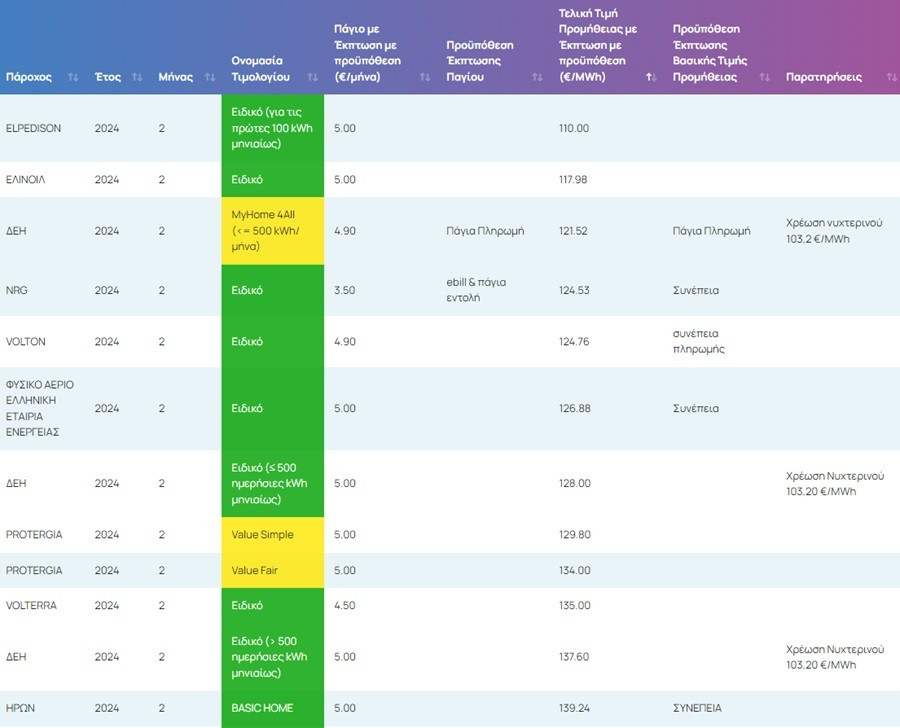Select tariff 'Ειδικό (για τις πρώτες 100 kWh μηνιαίως)'
This screenshot has width=900, height=728.
pos(273,128)
